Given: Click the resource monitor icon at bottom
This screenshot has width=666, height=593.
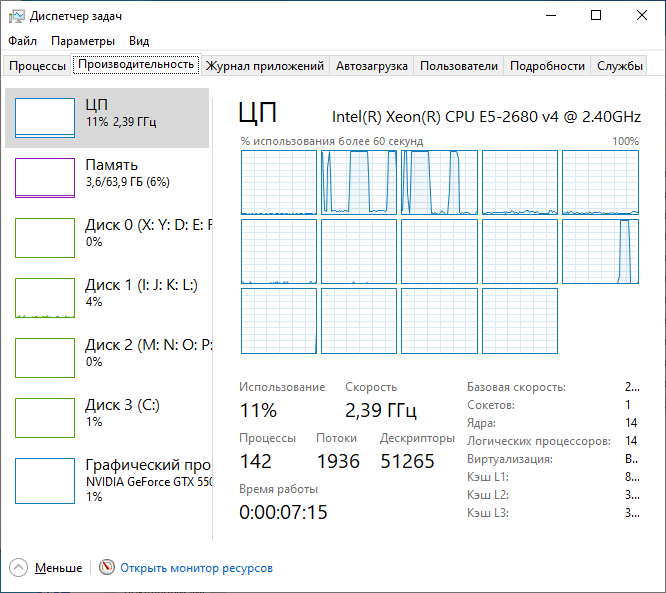Looking at the screenshot, I should click(x=107, y=568).
